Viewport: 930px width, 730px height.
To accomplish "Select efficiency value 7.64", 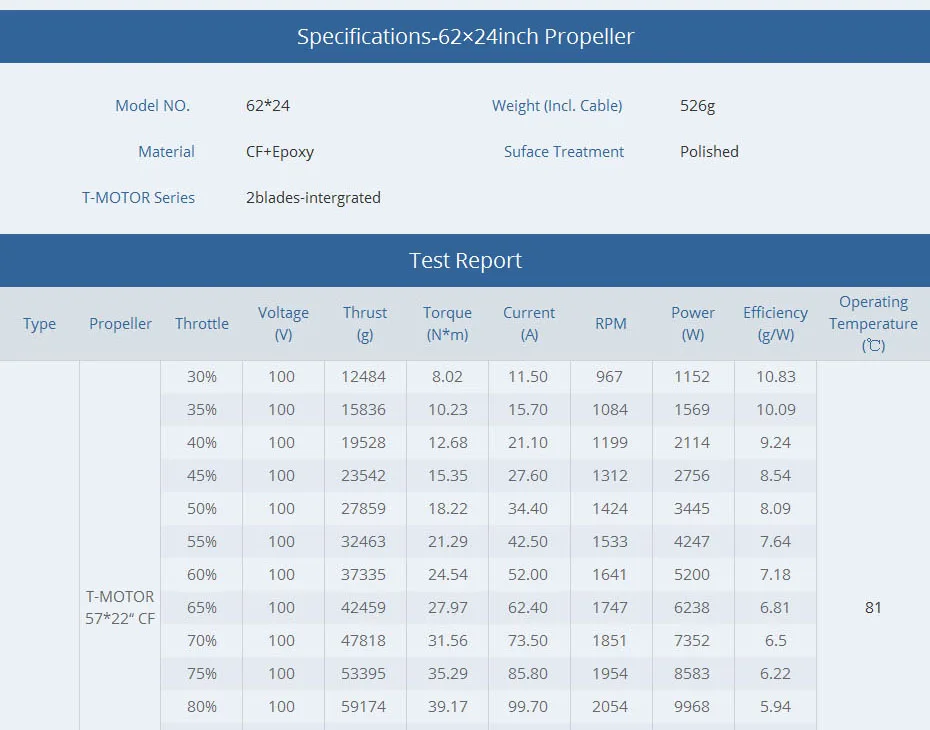I will point(775,541).
